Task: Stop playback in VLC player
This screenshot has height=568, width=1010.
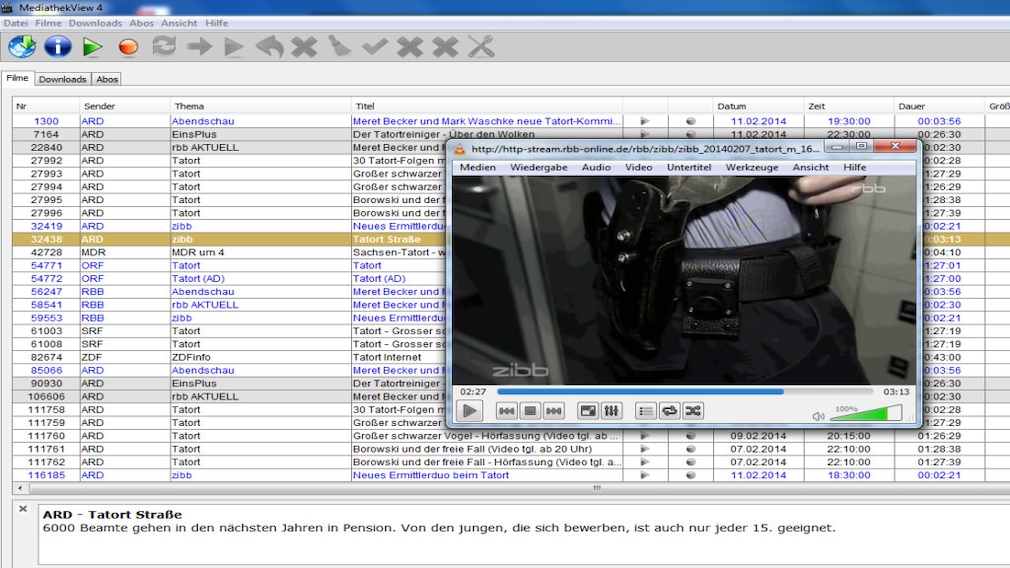Action: (531, 411)
